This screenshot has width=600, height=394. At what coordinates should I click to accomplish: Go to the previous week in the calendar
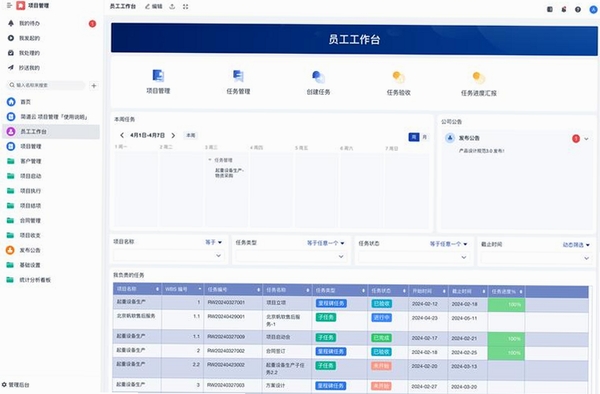(x=122, y=135)
